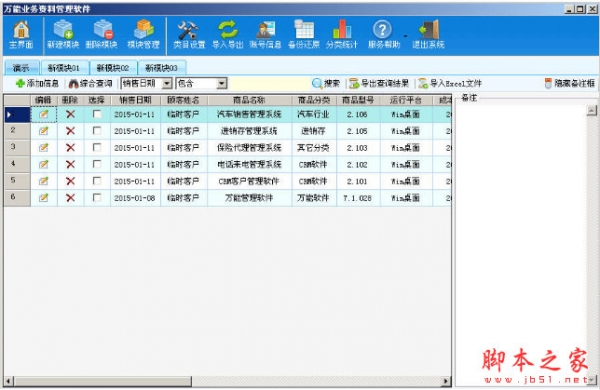600x390 pixels.
Task: Open 分类统计 chart icon
Action: click(x=342, y=34)
